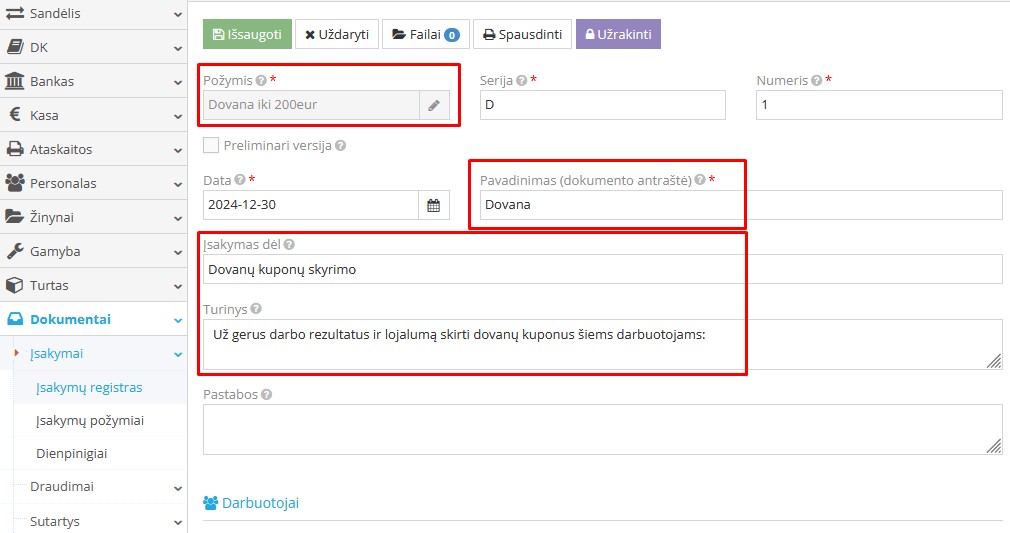Click the Serija input field
1010x533 pixels.
click(x=602, y=105)
